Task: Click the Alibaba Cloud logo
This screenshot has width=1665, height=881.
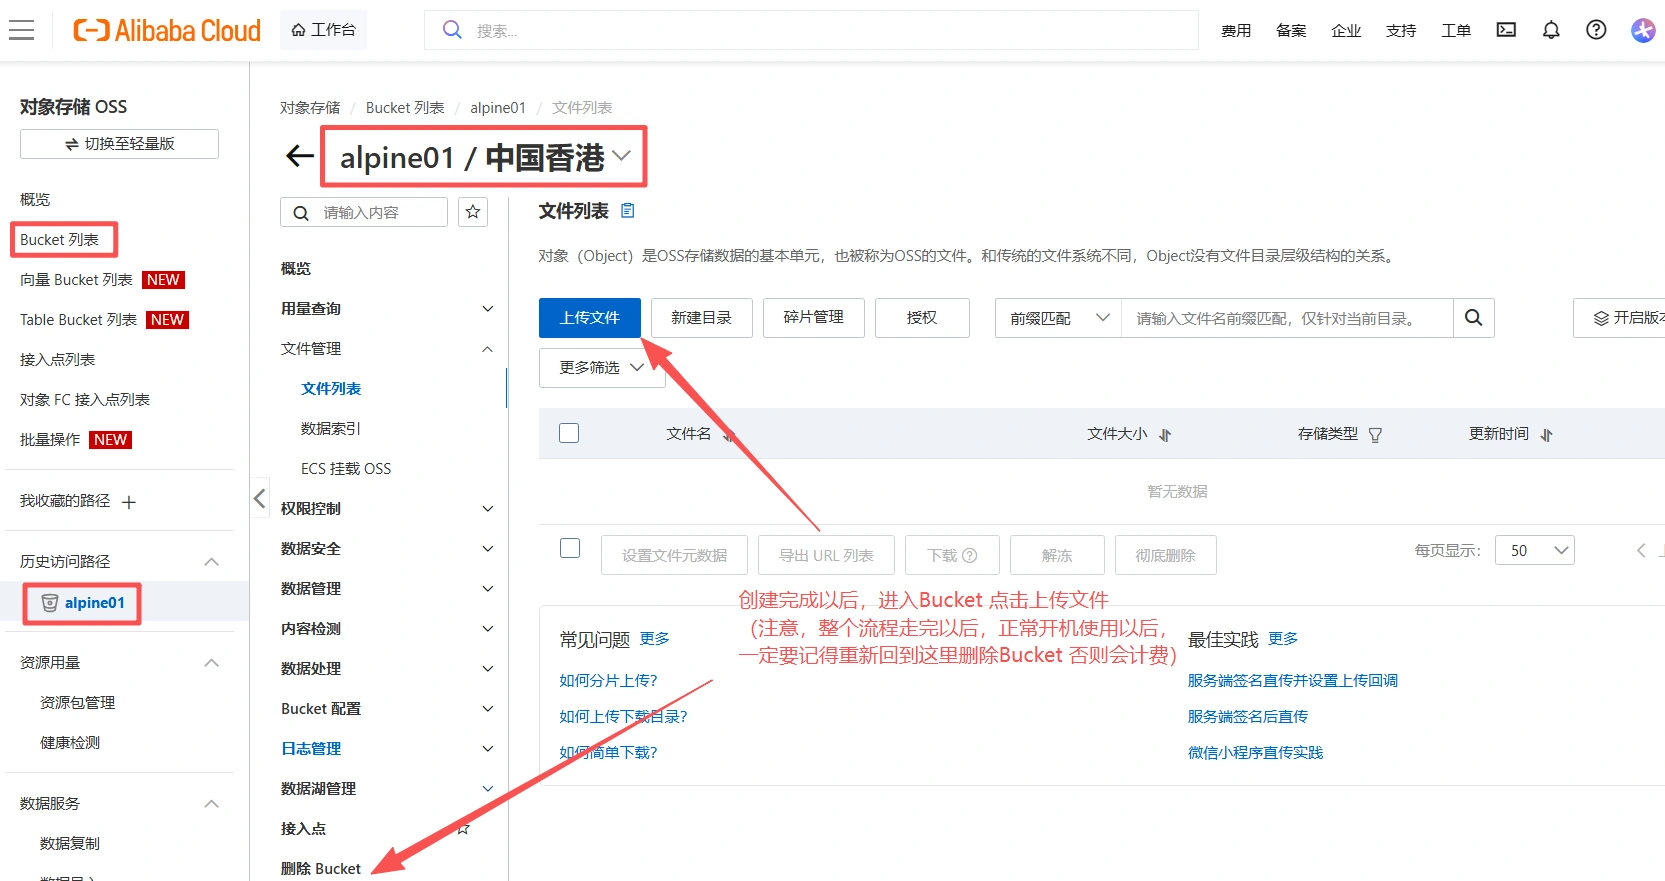Action: (x=167, y=30)
